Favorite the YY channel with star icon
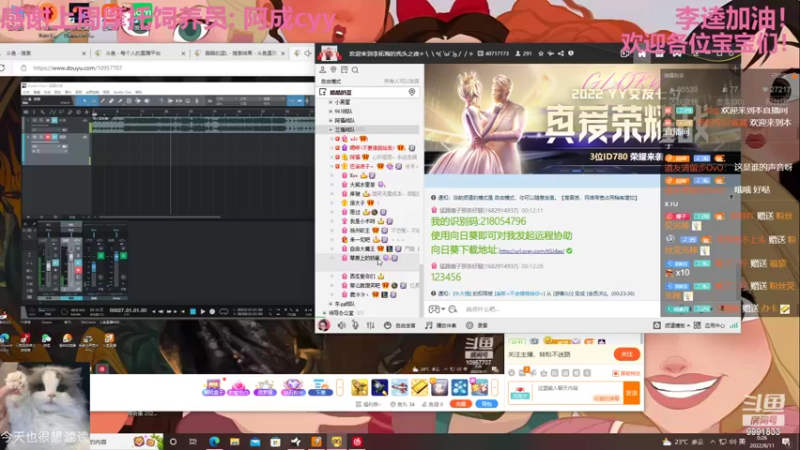Screen dimensions: 800x450 click(541, 53)
